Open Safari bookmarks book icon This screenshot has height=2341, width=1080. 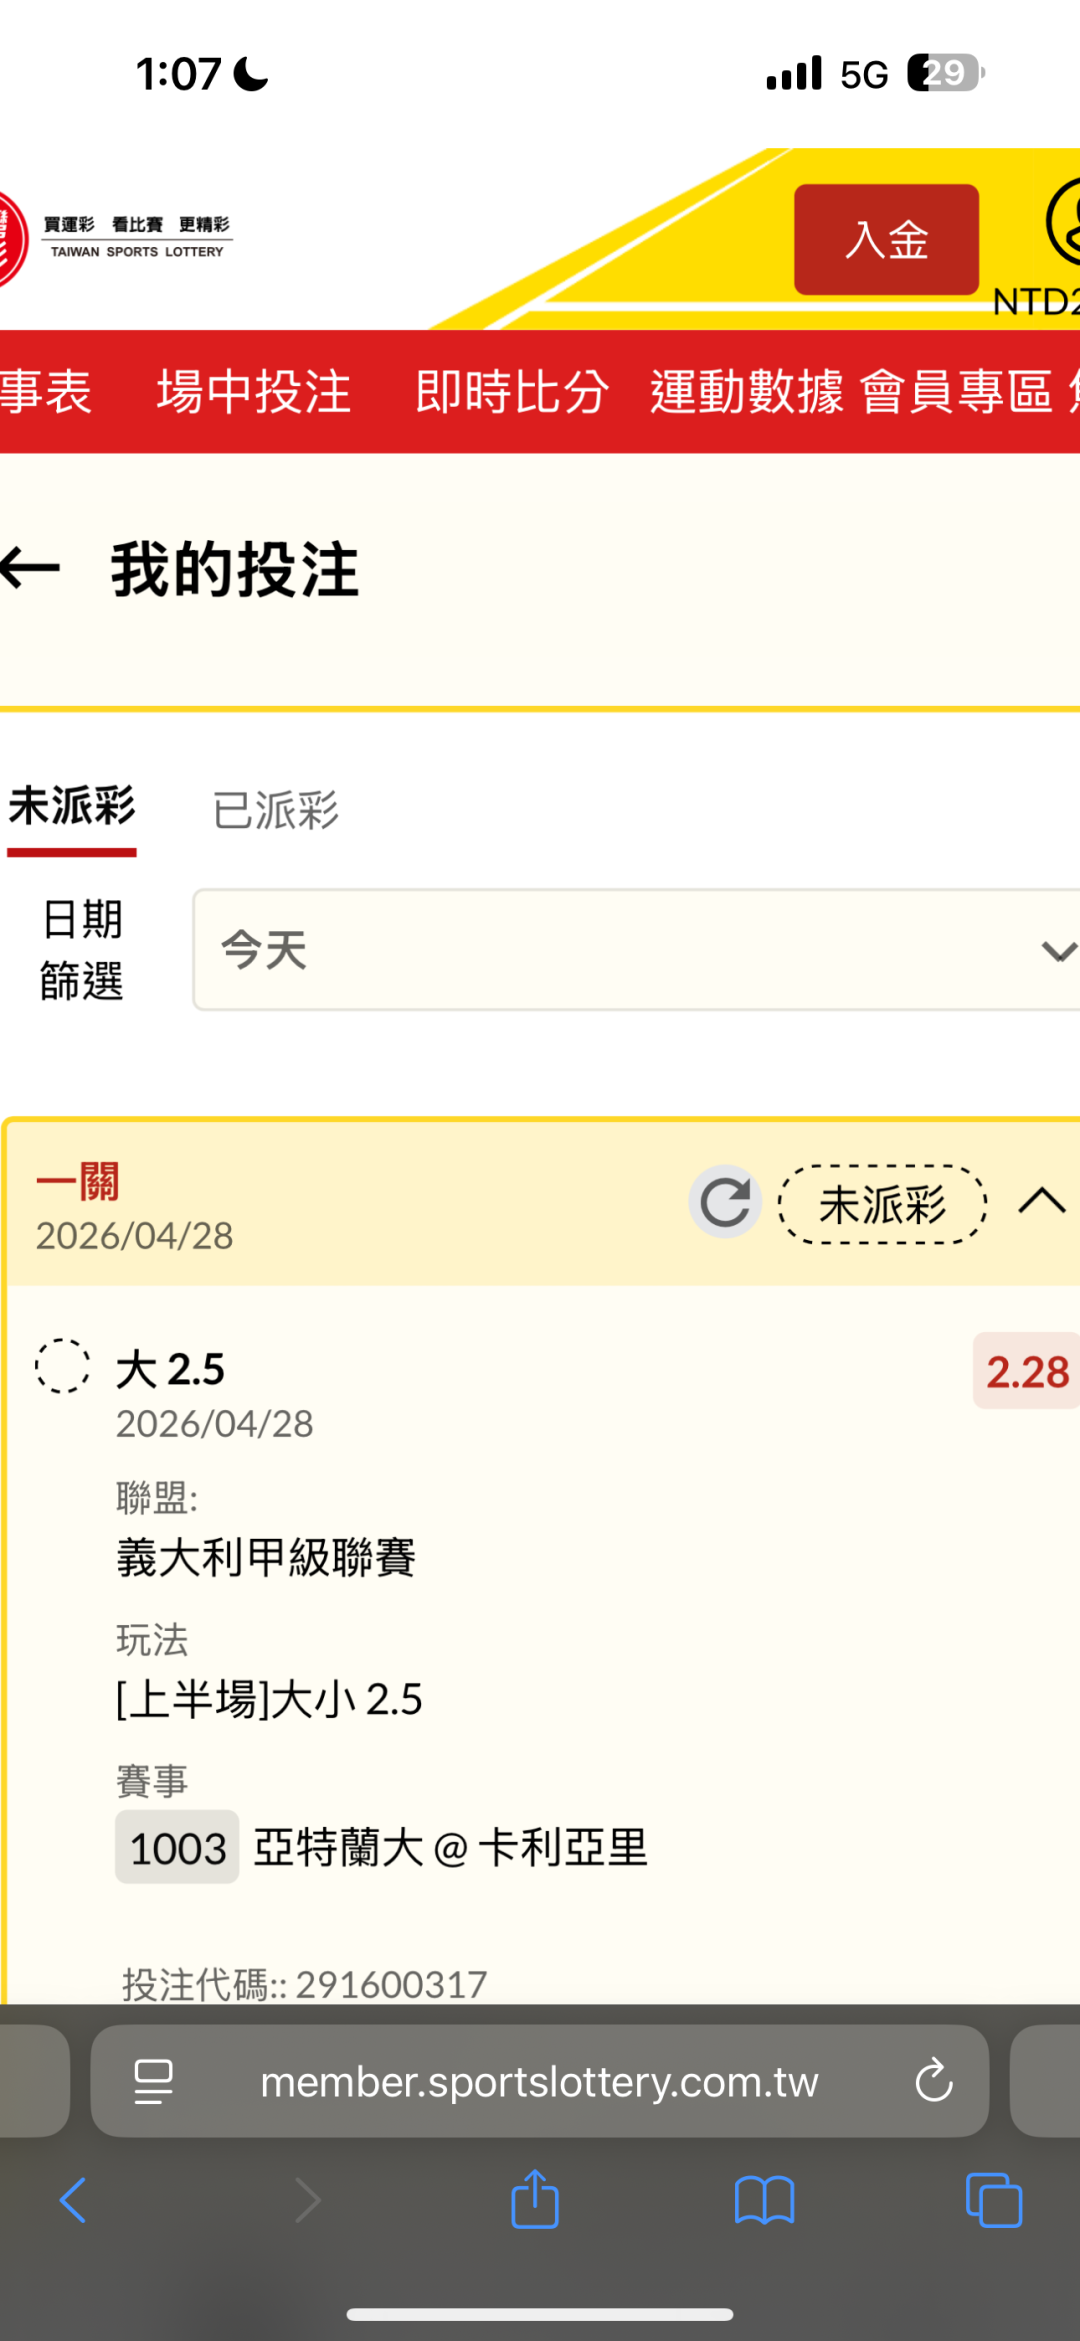(764, 2200)
